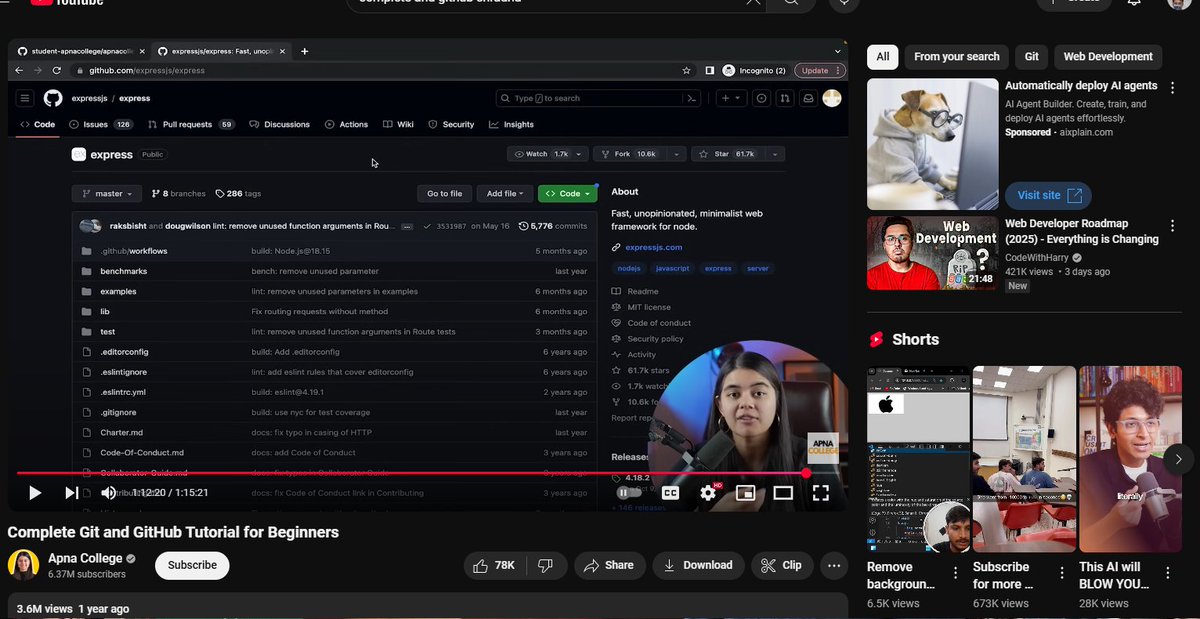Play the paused video
This screenshot has width=1200, height=619.
pos(35,492)
